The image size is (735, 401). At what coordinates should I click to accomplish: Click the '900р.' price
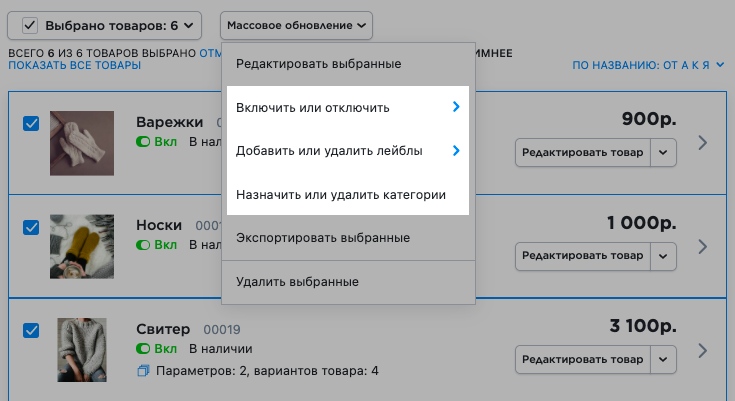pos(649,119)
